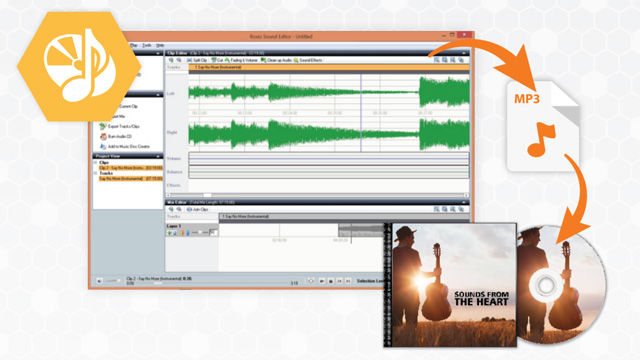
Task: Click Join Clips in Mix Editor
Action: tap(197, 209)
